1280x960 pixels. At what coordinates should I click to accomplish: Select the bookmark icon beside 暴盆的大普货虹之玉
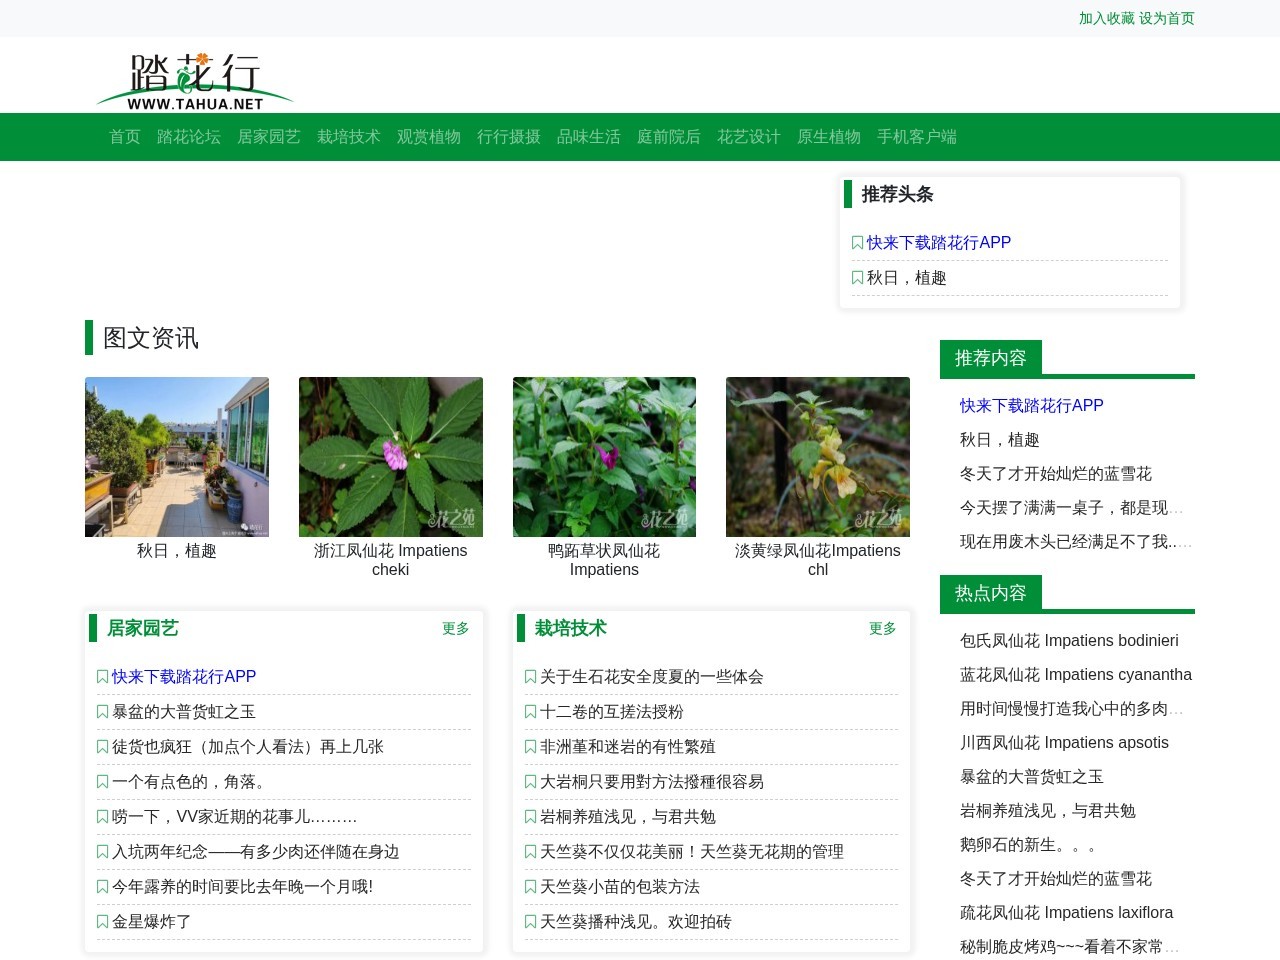click(103, 711)
